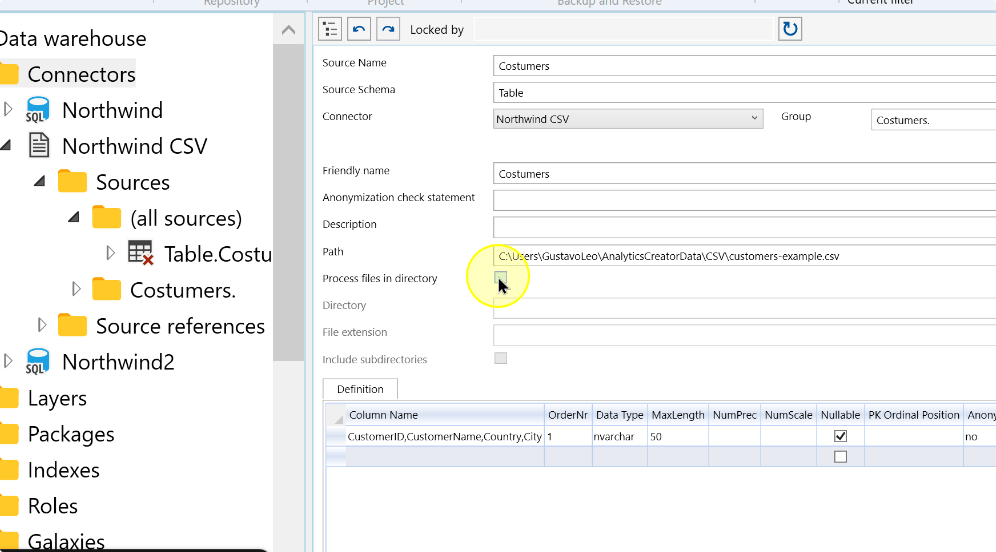Select the Connectors tree item label
This screenshot has height=552, width=996.
(x=81, y=74)
